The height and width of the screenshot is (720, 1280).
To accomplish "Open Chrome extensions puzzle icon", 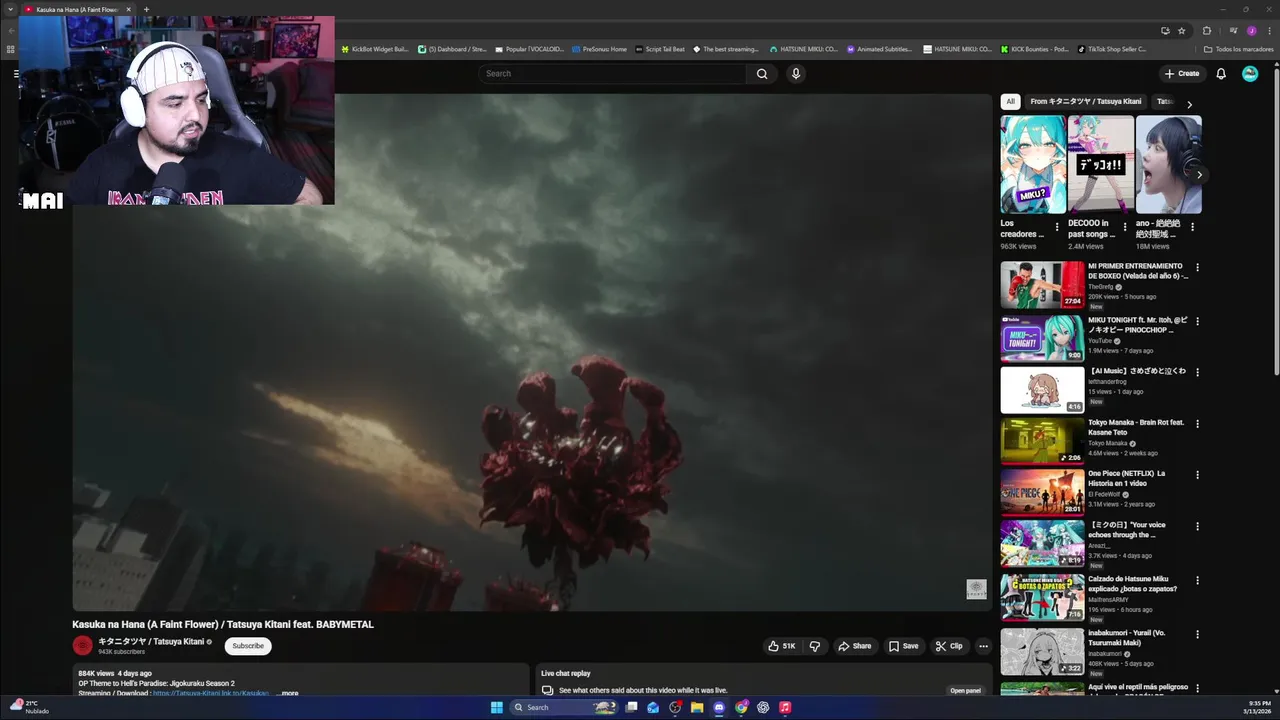I will (1207, 31).
